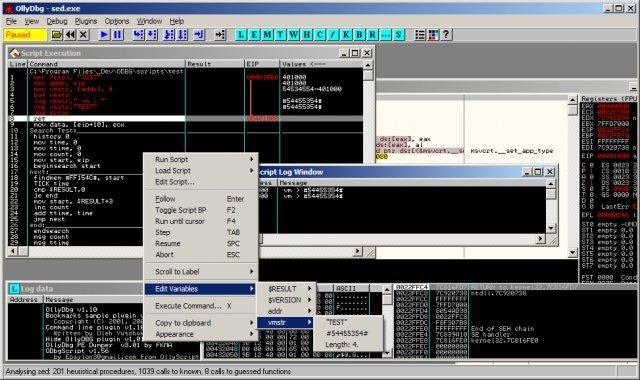
Task: Choose Edit Script... in context menu
Action: (201, 182)
